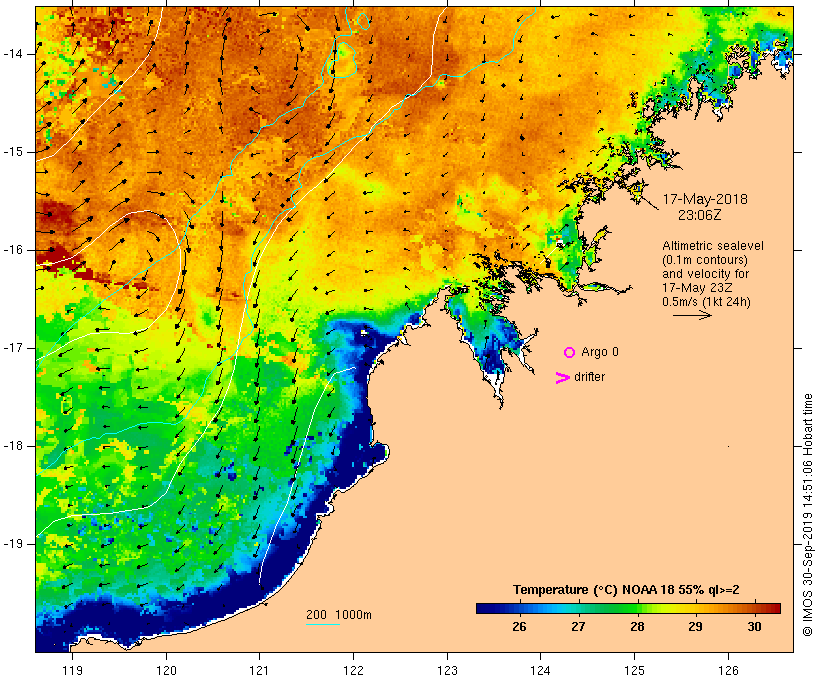The image size is (820, 680).
Task: Click the 'drifter' legend label
Action: (589, 377)
